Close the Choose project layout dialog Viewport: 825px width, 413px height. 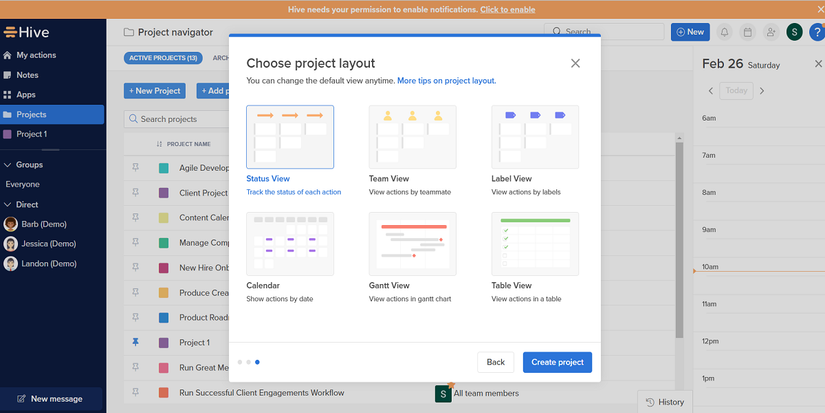tap(575, 63)
